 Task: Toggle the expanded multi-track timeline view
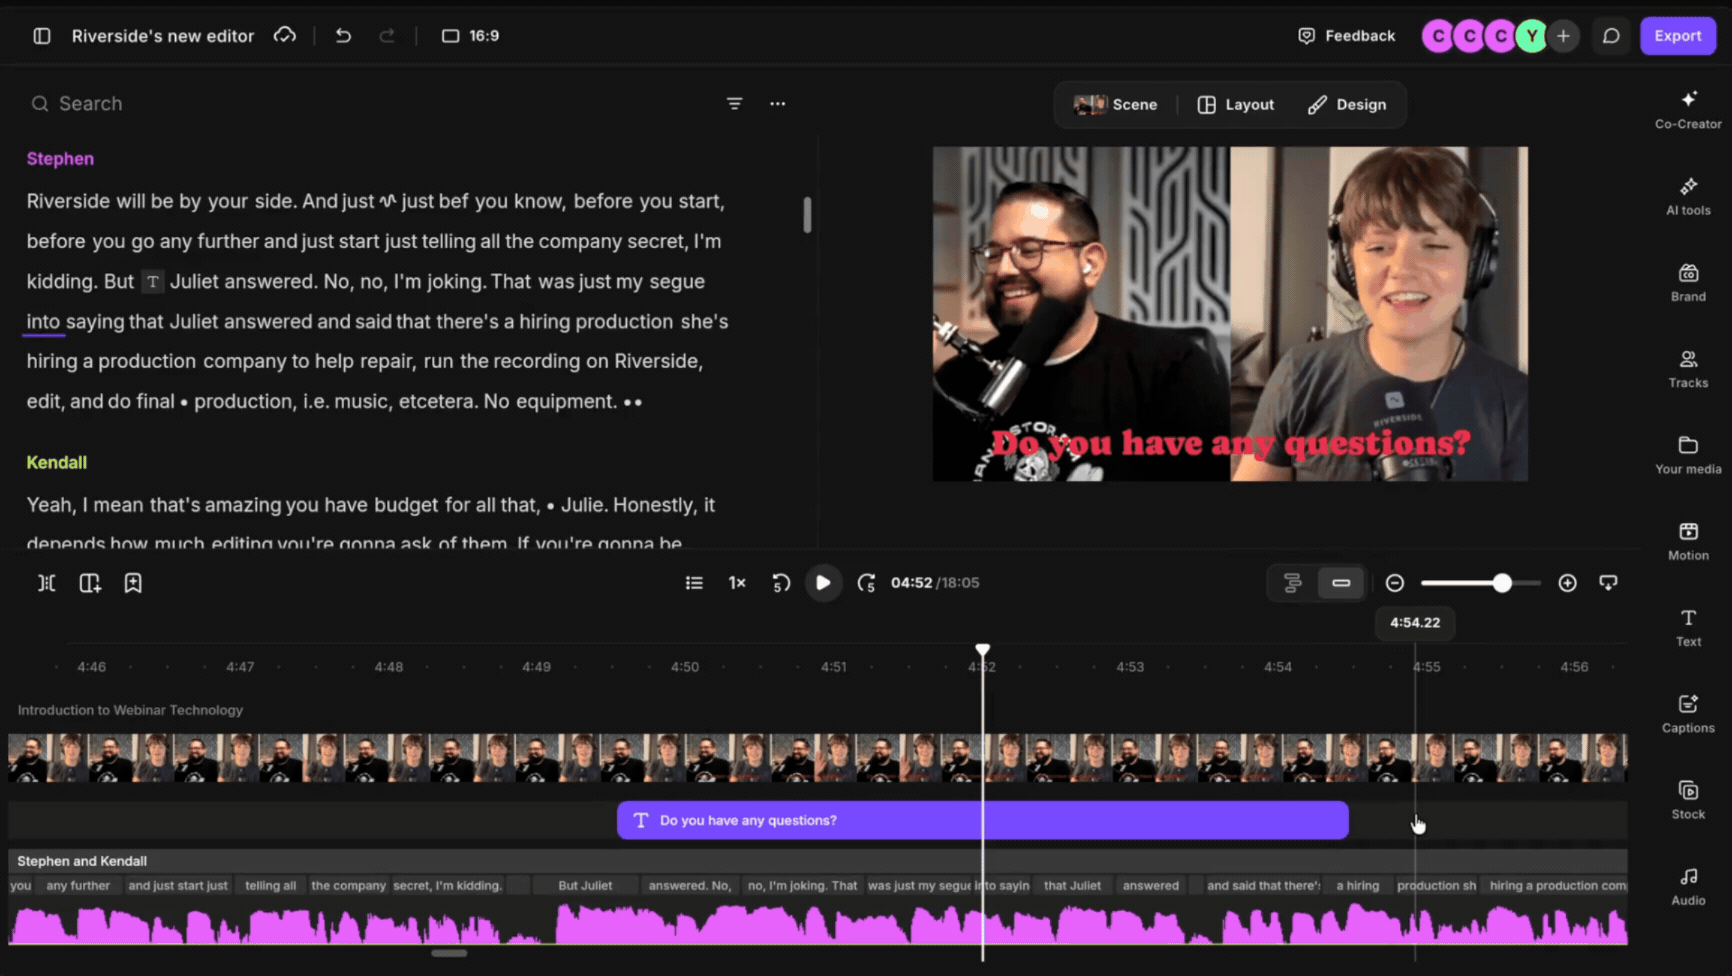tap(1292, 583)
